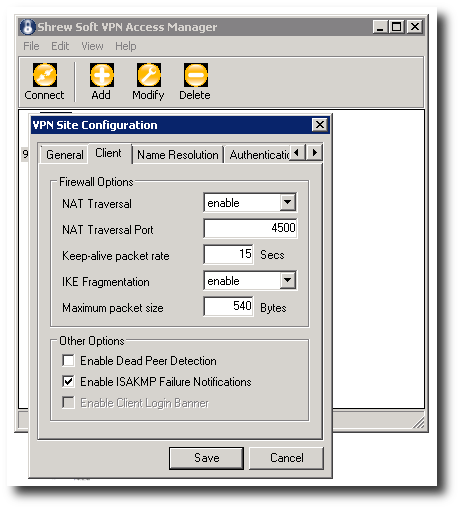This screenshot has height=509, width=460.
Task: Switch to the Name Resolution tab
Action: click(x=178, y=155)
